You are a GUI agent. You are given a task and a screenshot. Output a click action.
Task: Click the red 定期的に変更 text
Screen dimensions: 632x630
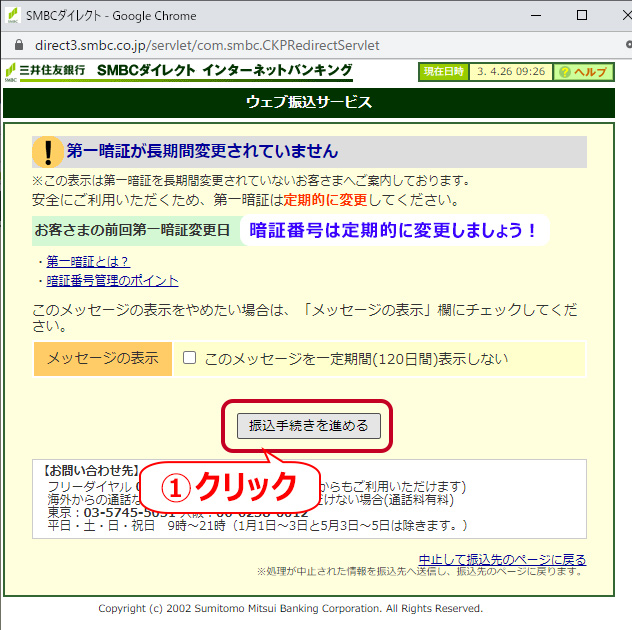coord(325,200)
